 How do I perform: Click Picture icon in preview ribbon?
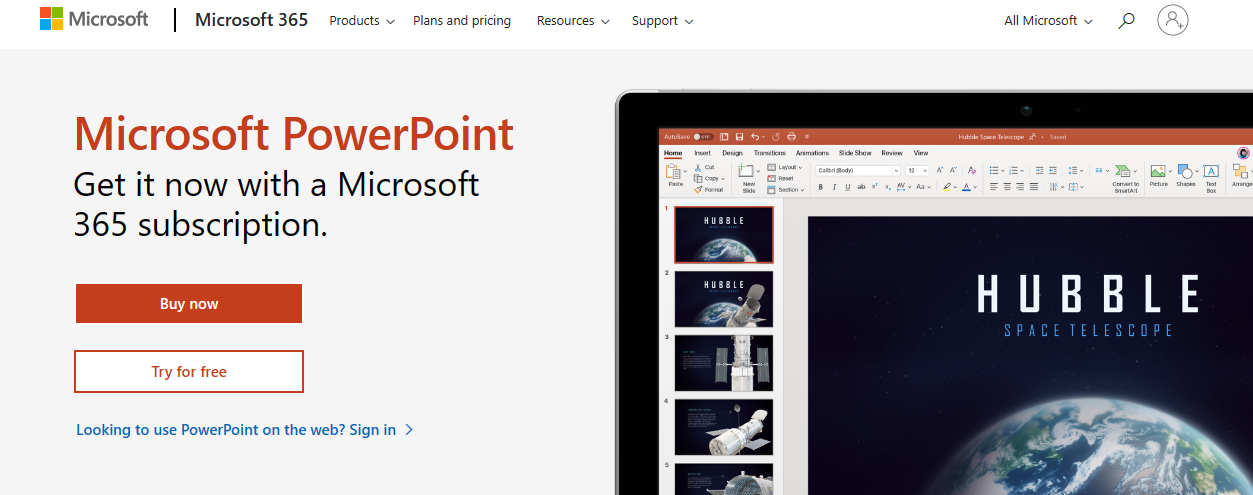[1158, 171]
